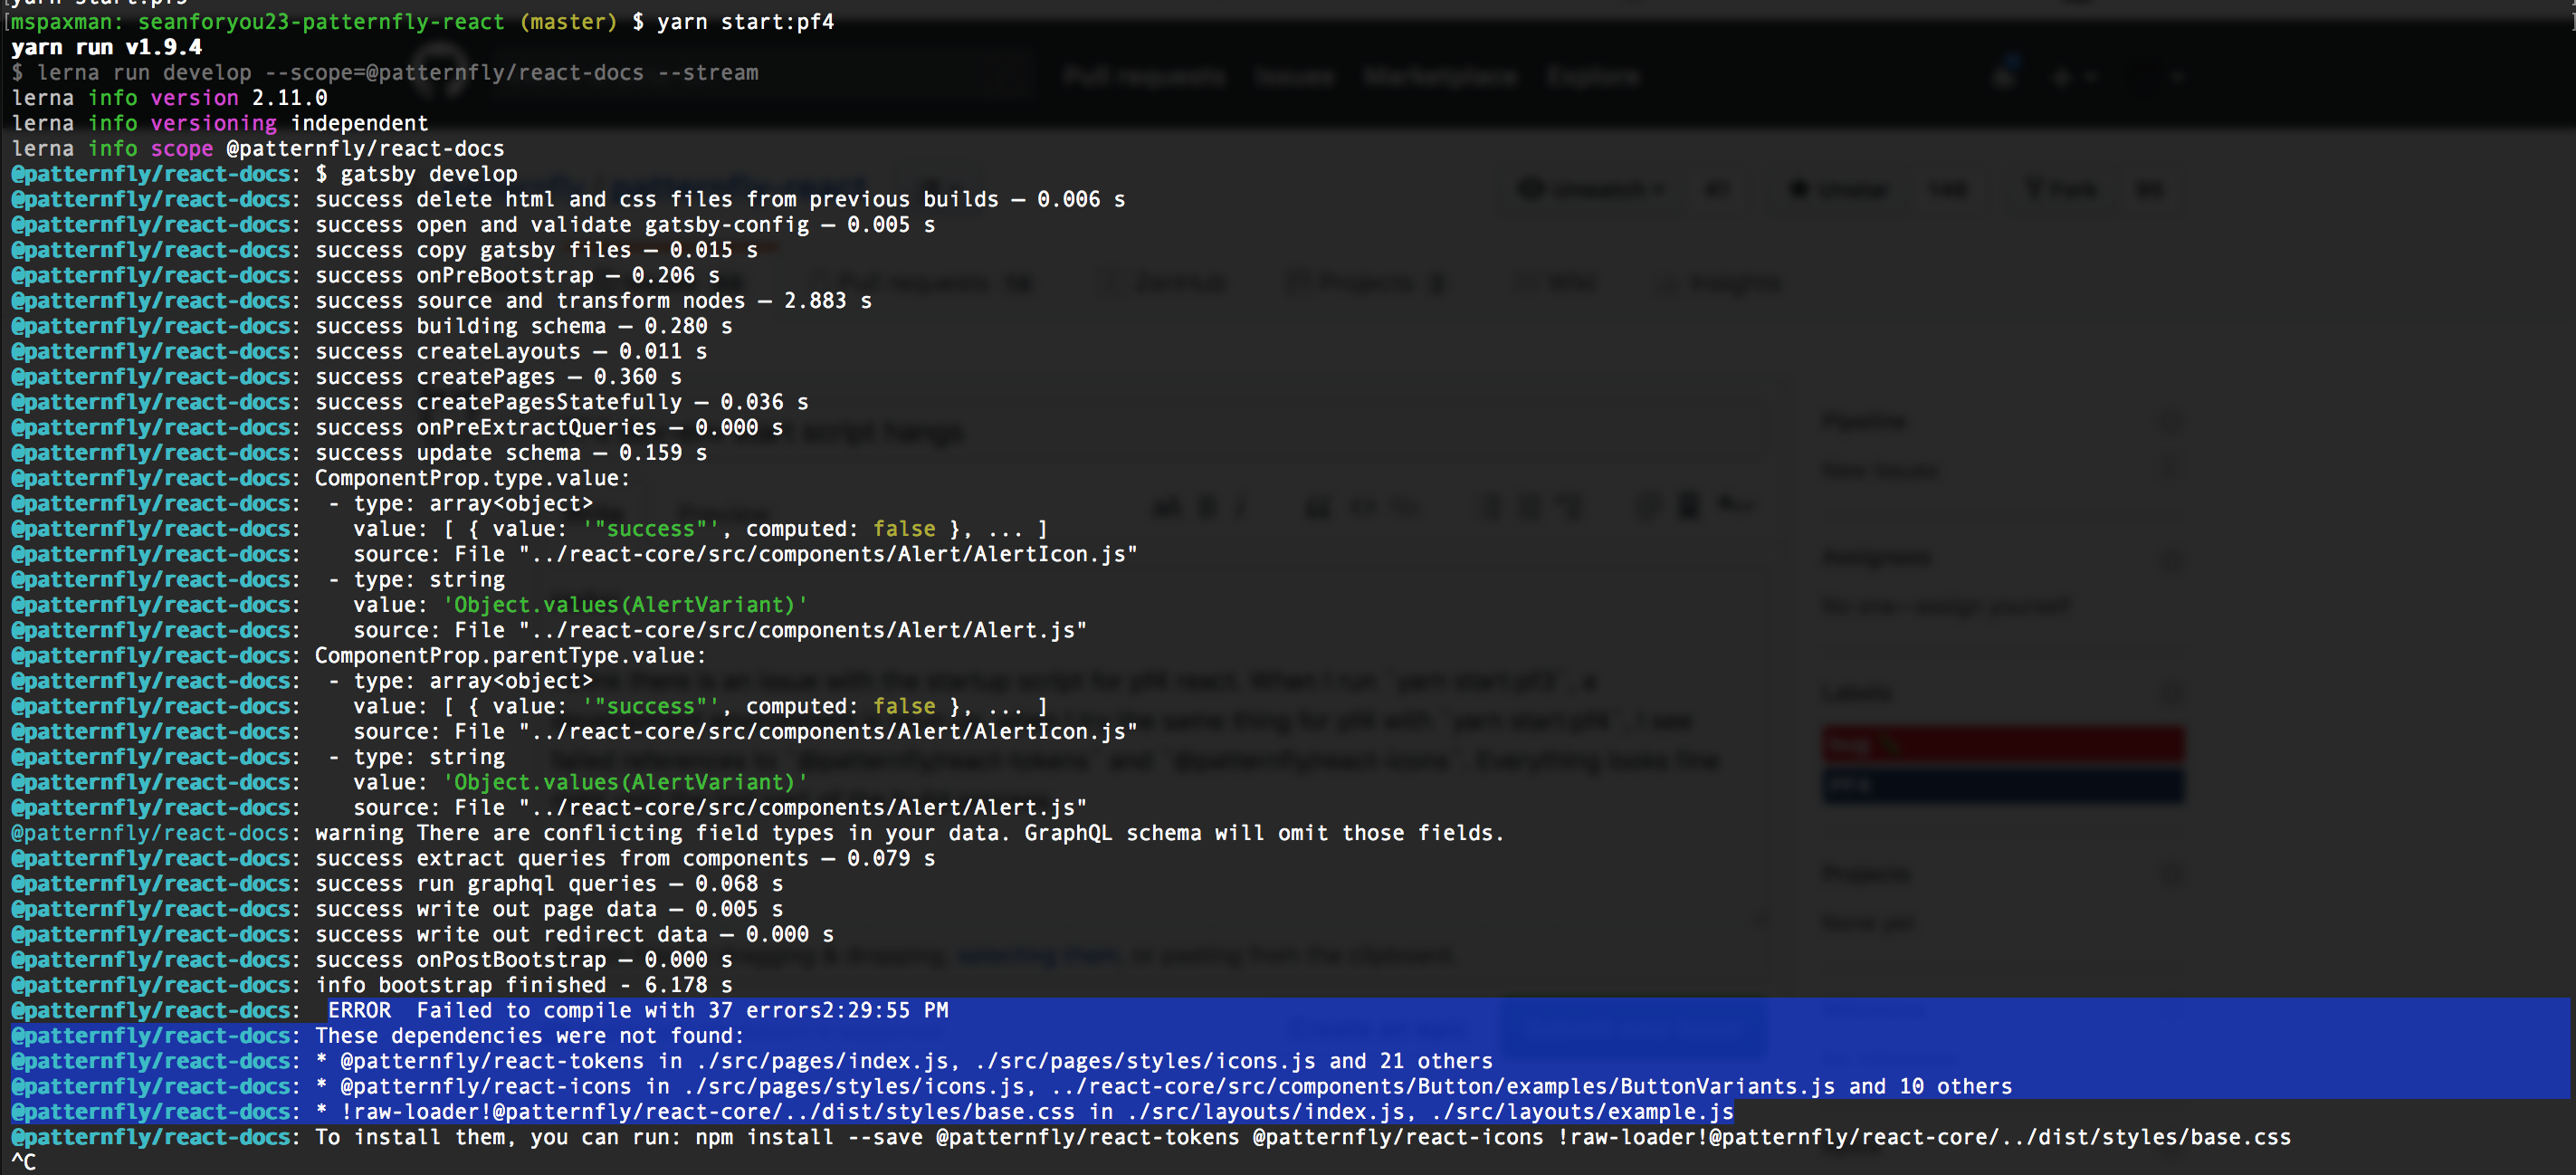The height and width of the screenshot is (1175, 2576).
Task: Click the '!raw-loader!' base.css error line
Action: click(873, 1112)
